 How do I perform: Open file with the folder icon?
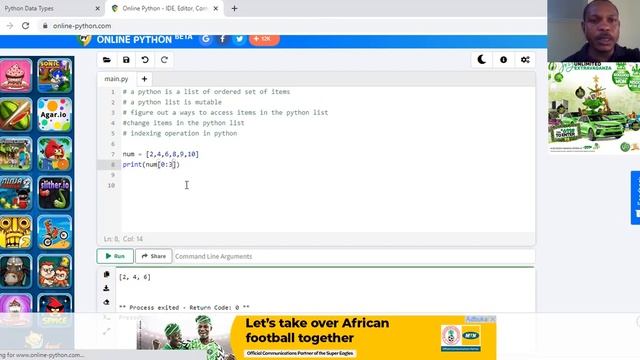pos(107,60)
